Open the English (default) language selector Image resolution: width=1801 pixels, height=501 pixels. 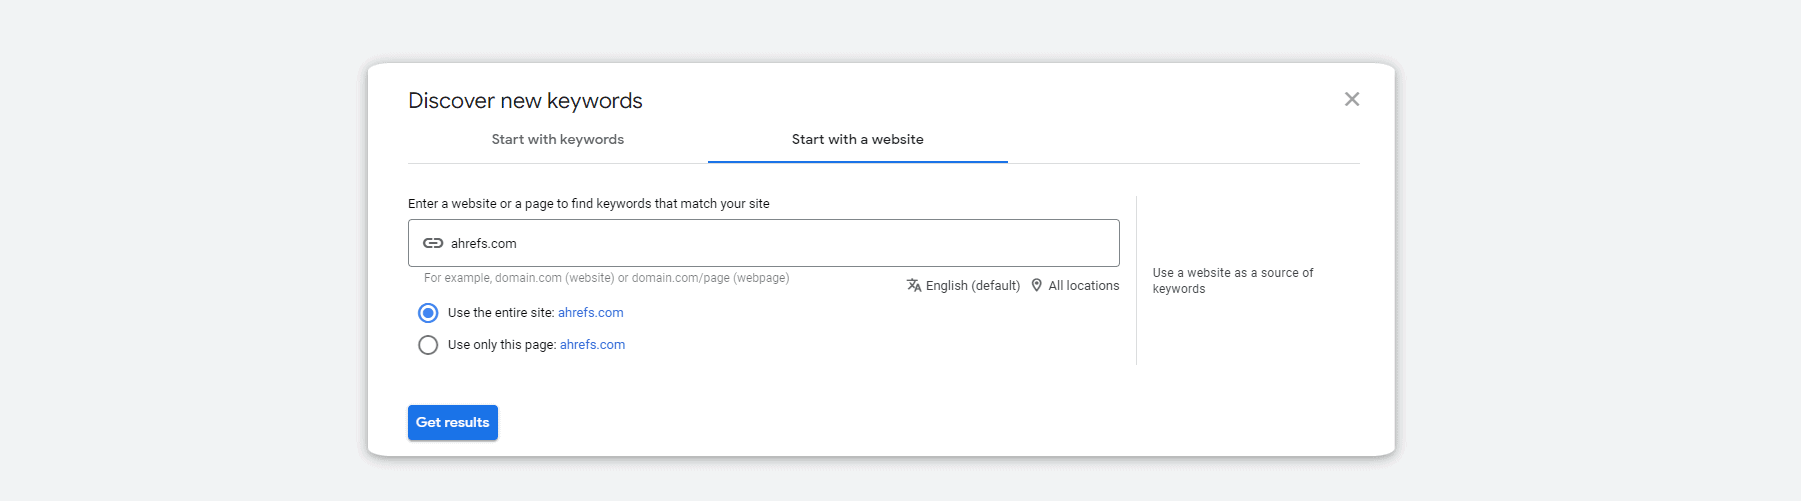[973, 286]
